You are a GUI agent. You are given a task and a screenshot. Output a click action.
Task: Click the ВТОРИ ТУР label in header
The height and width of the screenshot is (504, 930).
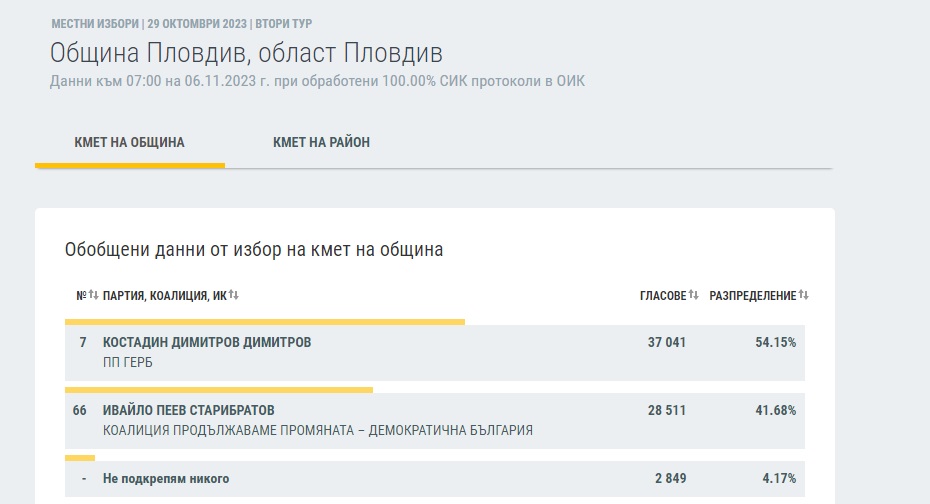point(290,23)
